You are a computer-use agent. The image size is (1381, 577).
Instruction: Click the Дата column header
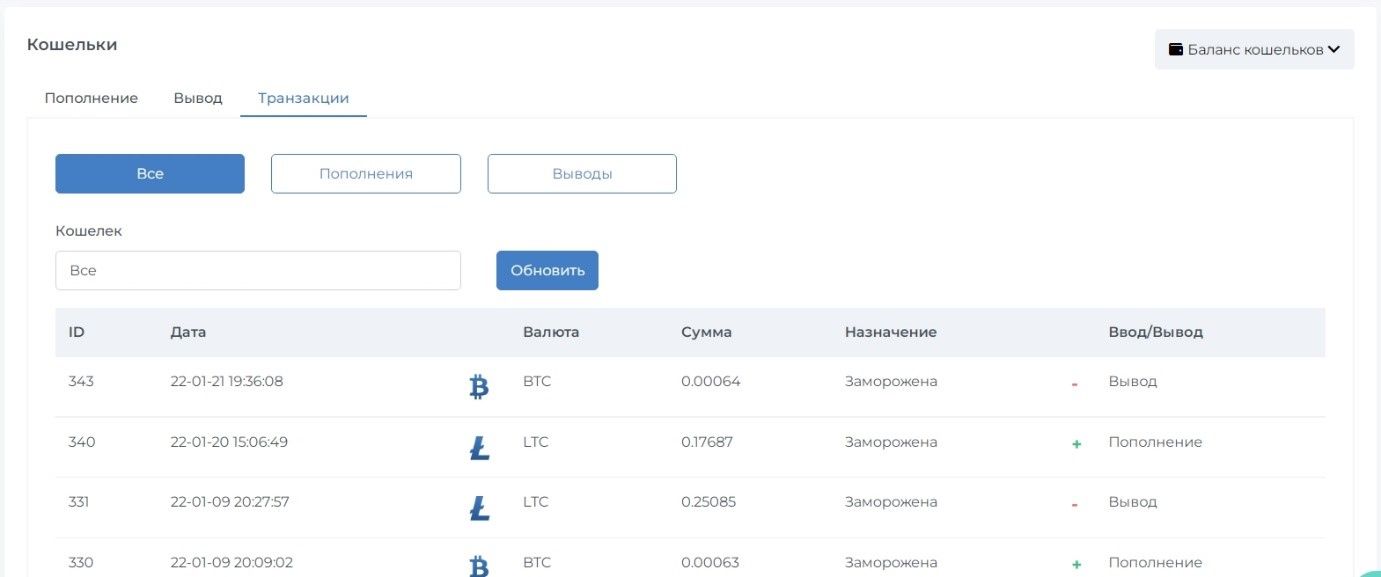(188, 332)
